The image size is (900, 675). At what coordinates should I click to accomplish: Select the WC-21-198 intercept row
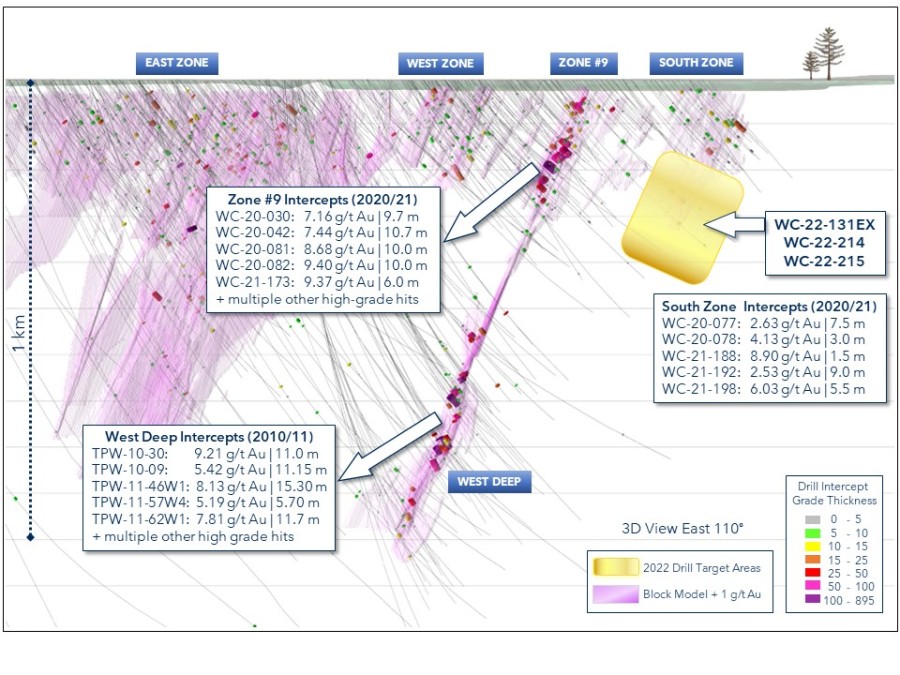click(x=763, y=389)
